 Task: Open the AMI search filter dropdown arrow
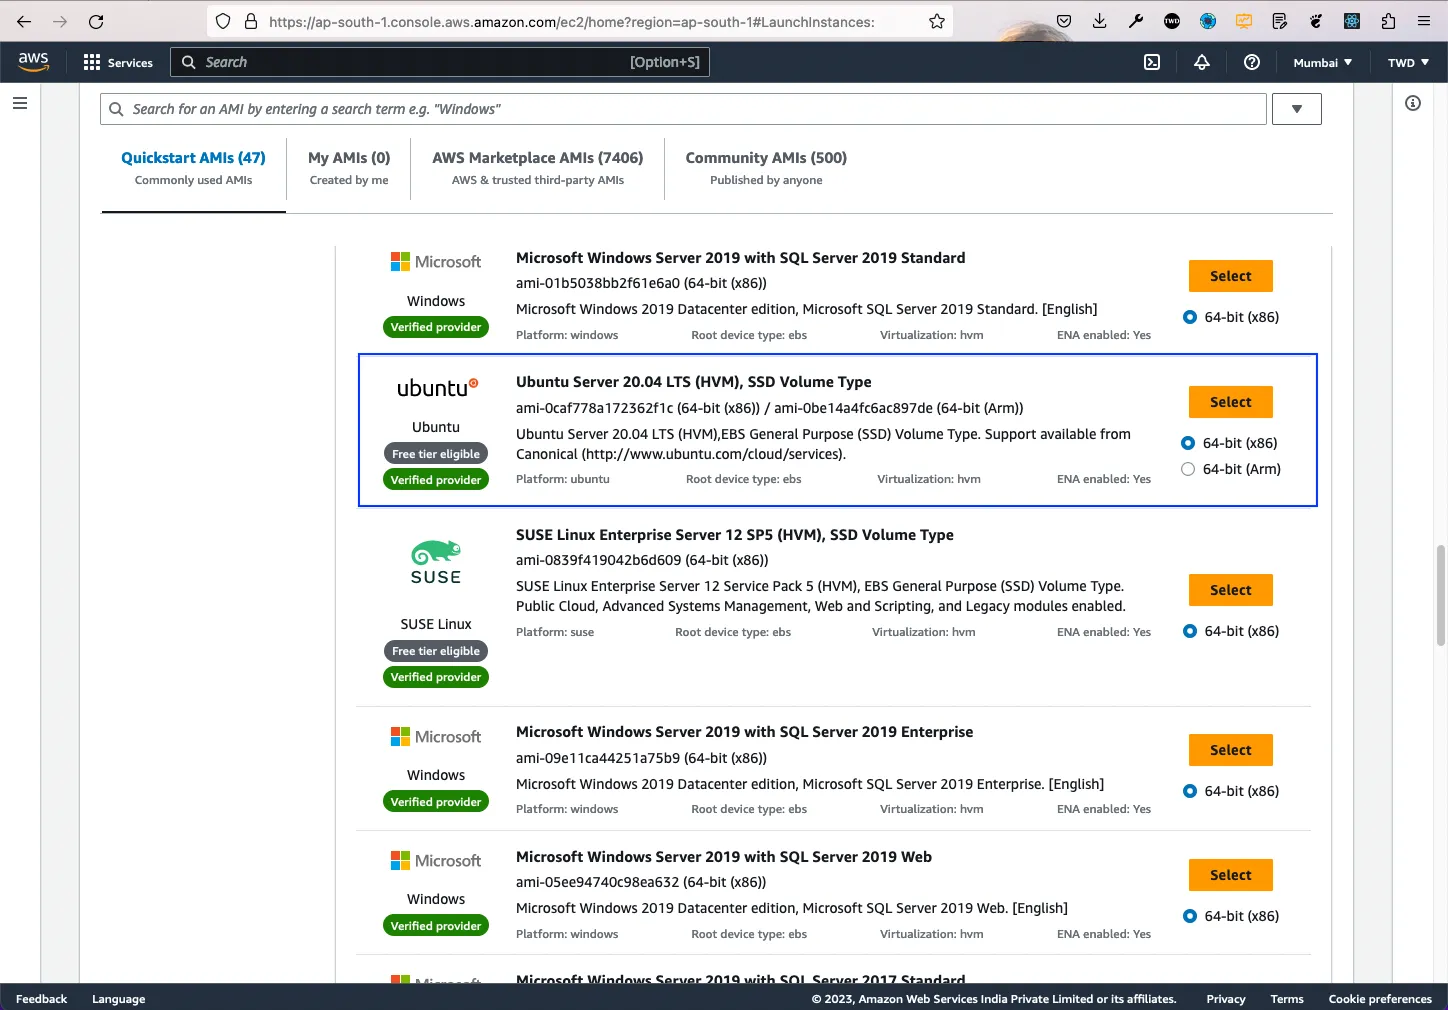pyautogui.click(x=1296, y=109)
